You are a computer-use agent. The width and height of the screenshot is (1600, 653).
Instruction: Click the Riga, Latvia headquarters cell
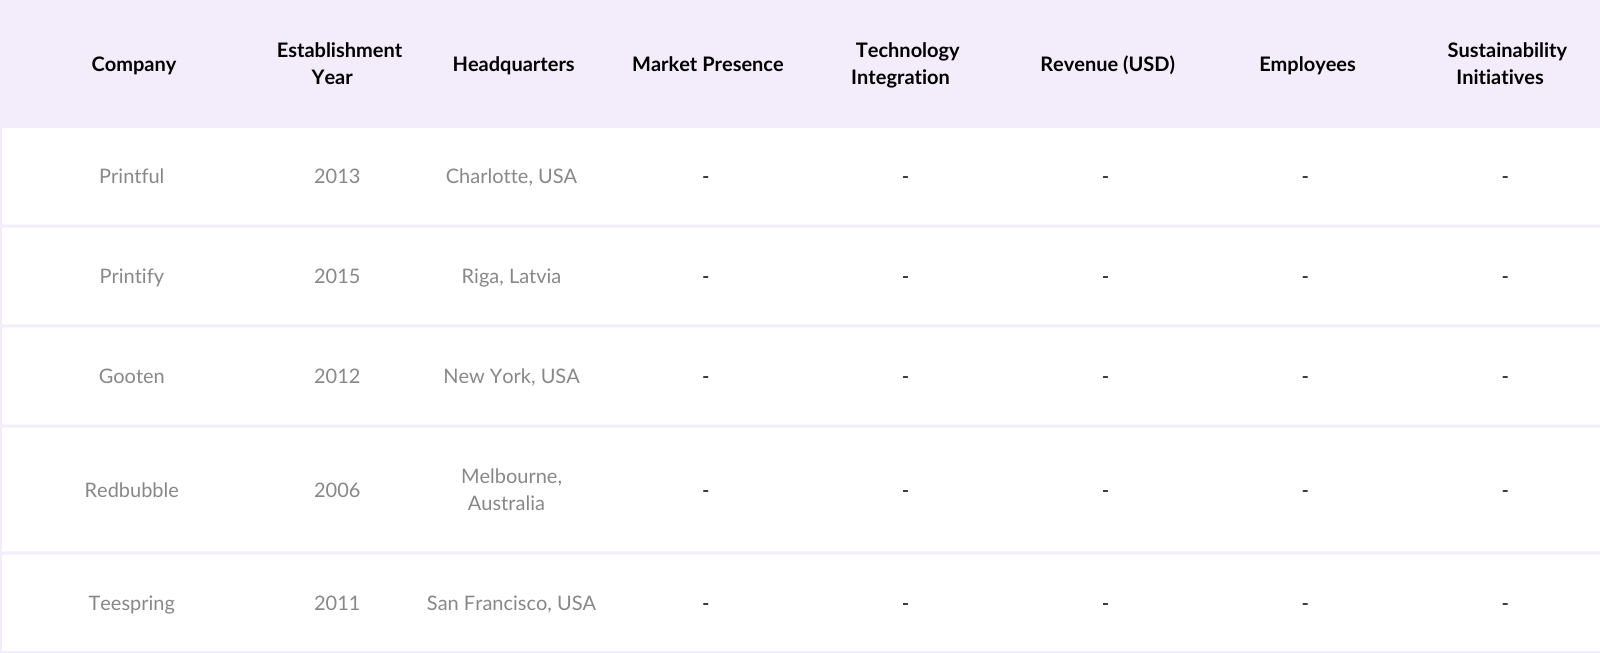click(511, 276)
